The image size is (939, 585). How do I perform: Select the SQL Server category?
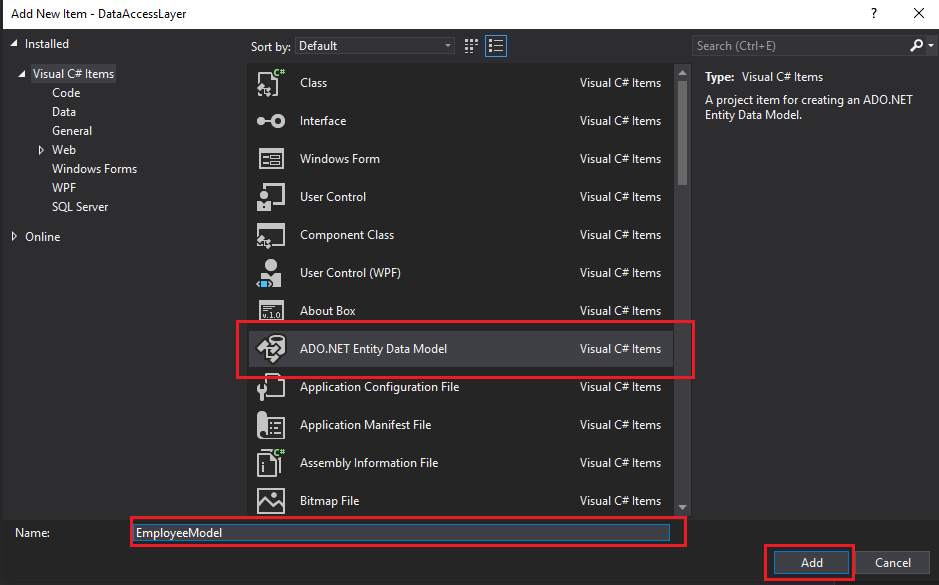click(78, 206)
